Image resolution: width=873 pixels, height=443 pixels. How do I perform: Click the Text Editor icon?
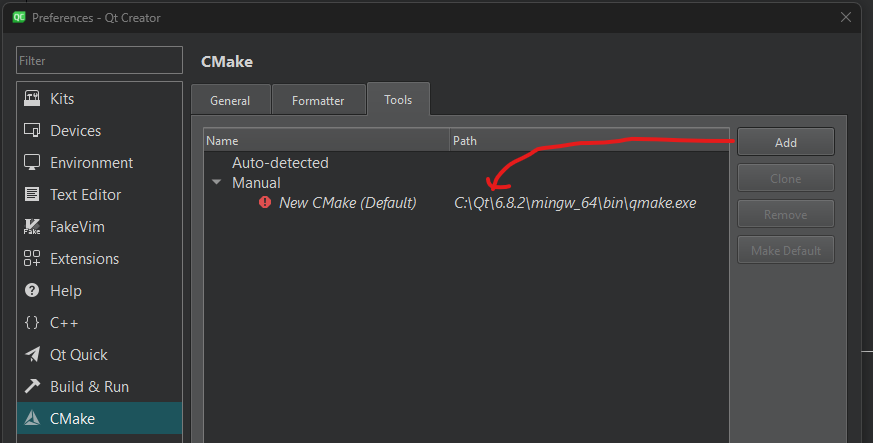[x=32, y=195]
